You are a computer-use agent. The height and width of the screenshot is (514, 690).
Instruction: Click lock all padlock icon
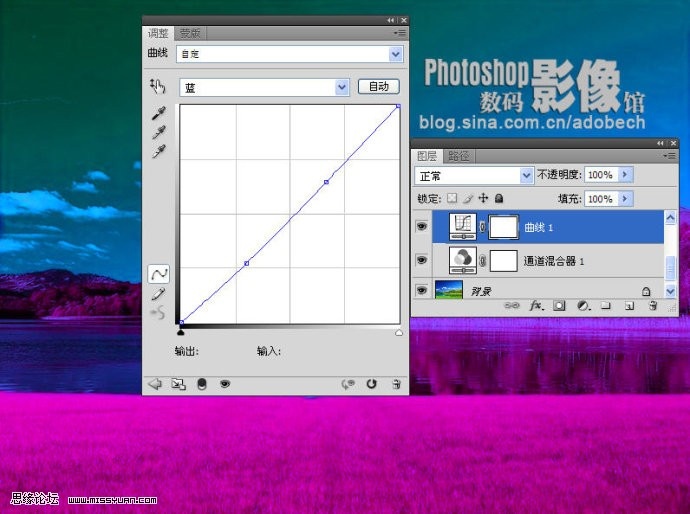click(499, 198)
